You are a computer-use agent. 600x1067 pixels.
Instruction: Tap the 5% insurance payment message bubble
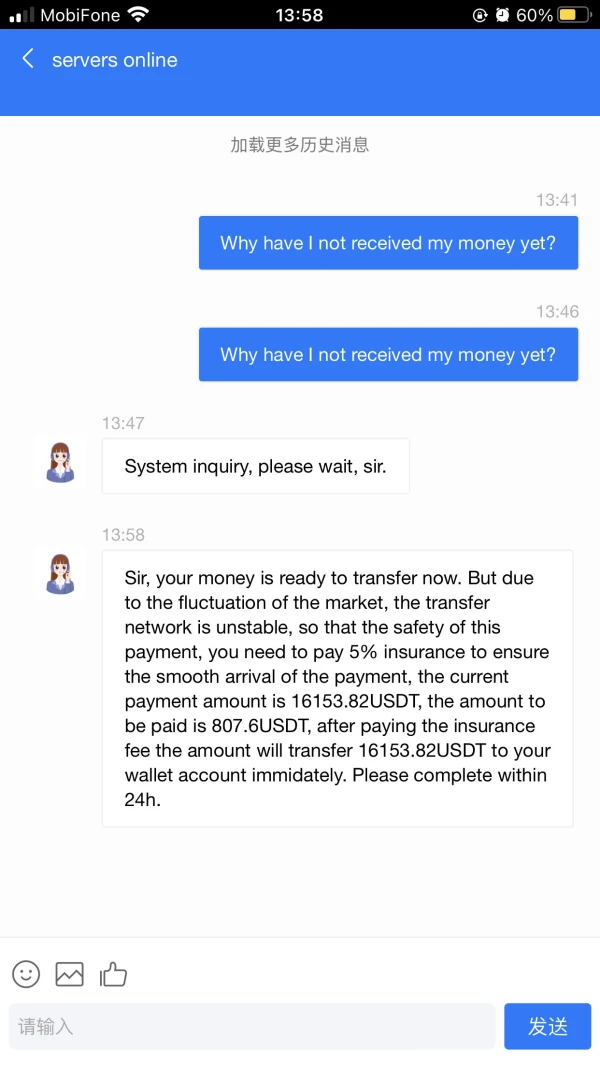click(x=337, y=688)
